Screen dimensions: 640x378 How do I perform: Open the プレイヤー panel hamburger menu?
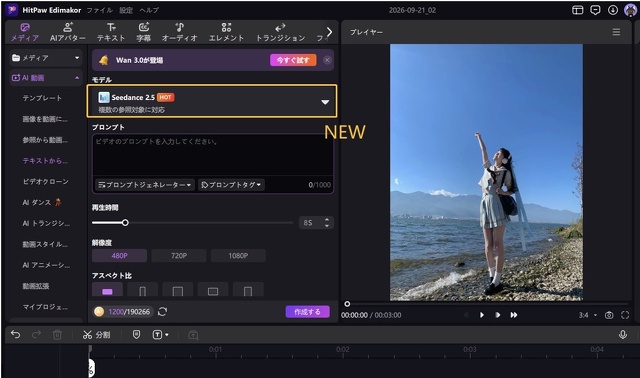coord(616,32)
